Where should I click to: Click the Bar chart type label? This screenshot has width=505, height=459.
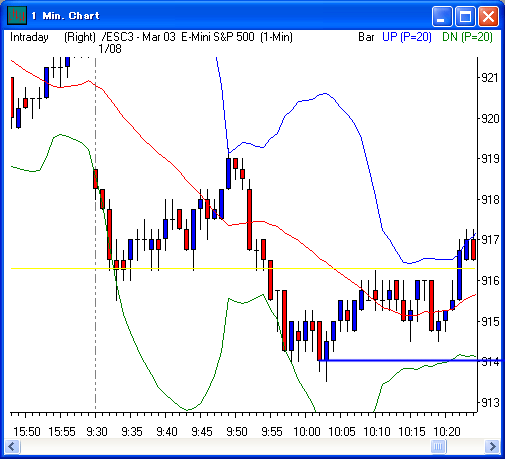pyautogui.click(x=366, y=37)
